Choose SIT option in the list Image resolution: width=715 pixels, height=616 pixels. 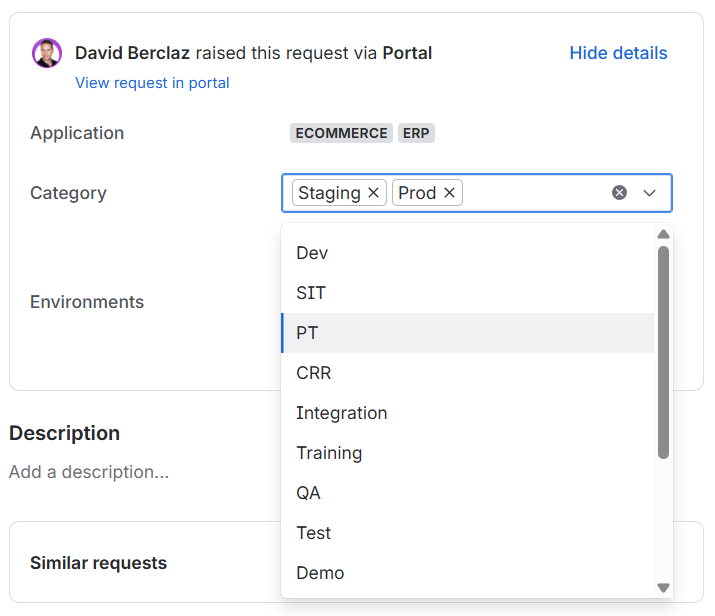click(x=468, y=293)
